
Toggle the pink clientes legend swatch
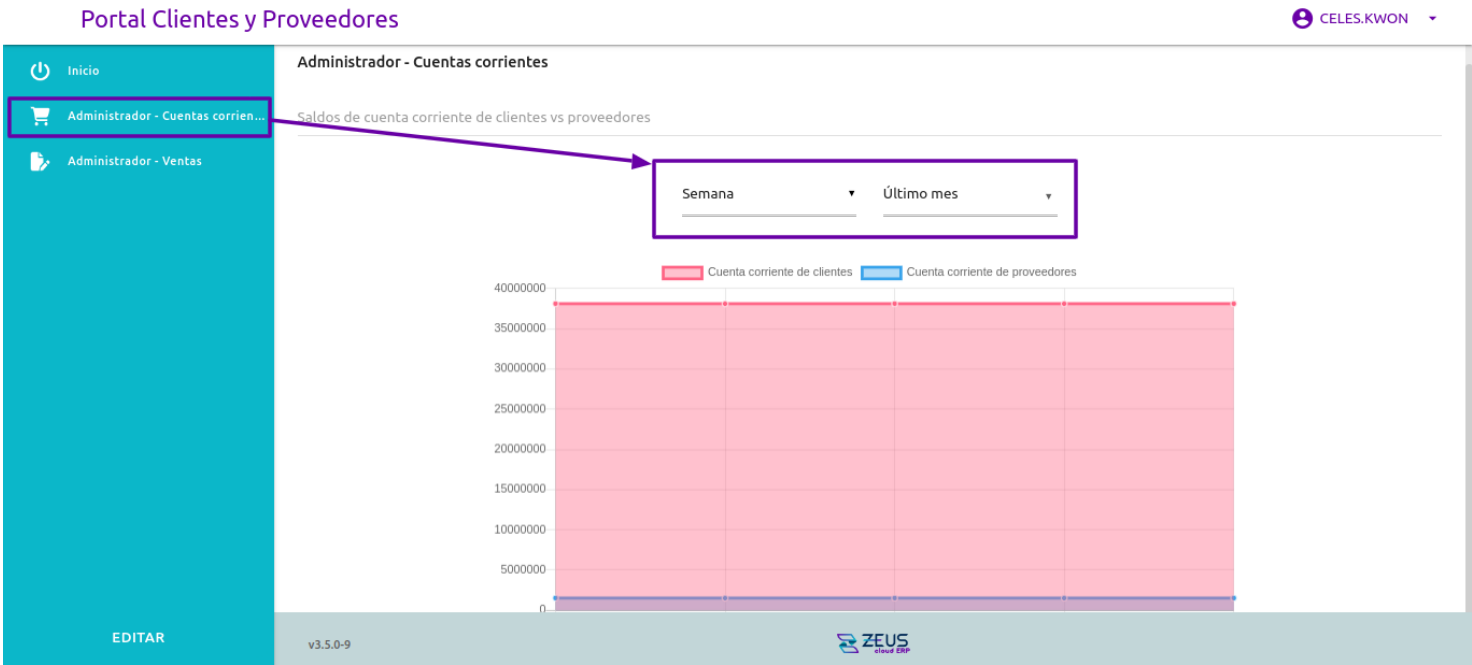pos(682,272)
